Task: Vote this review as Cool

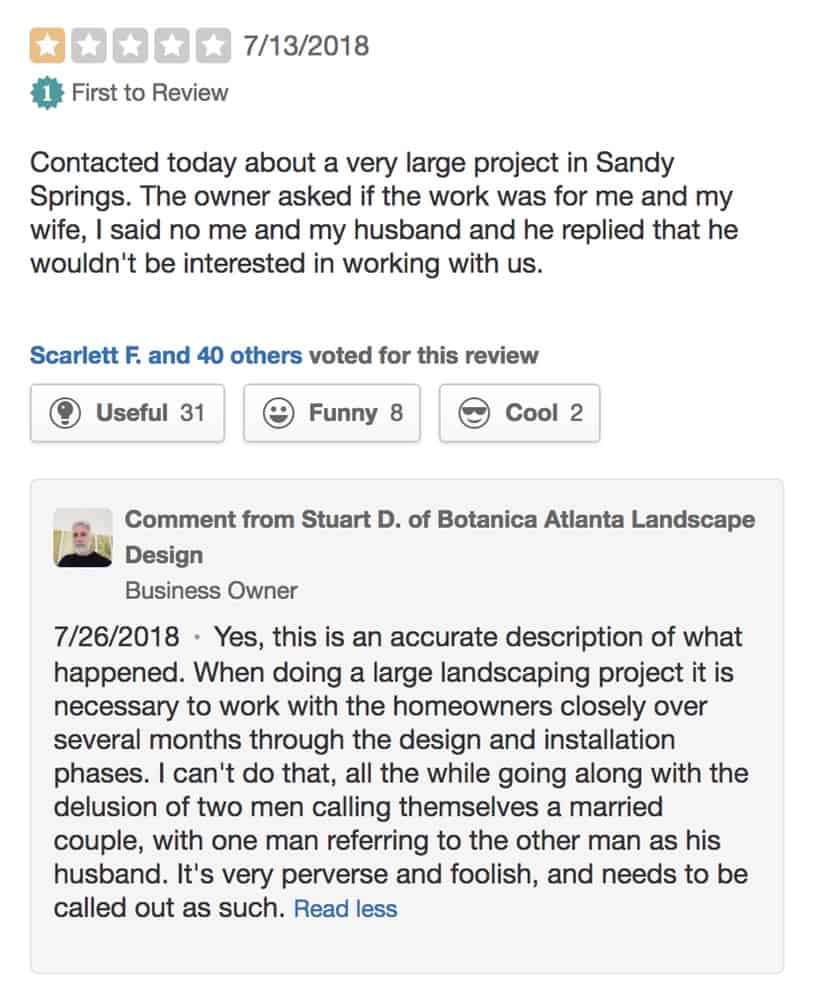Action: 520,413
